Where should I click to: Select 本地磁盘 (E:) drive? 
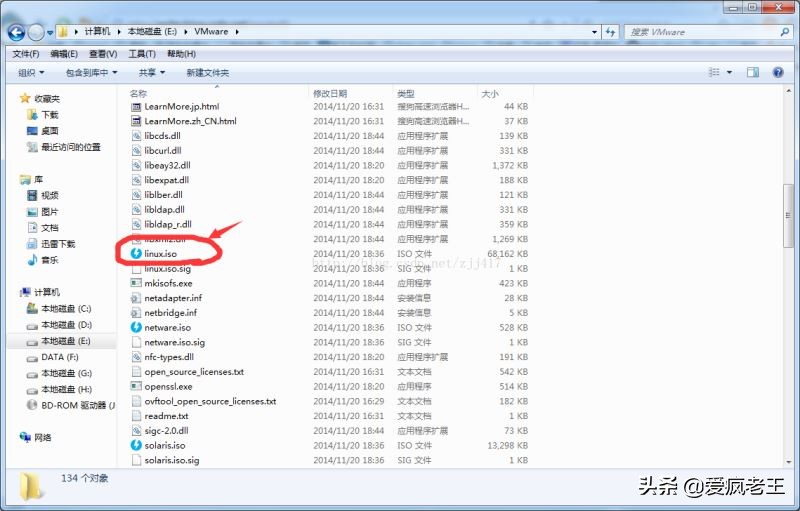[59, 341]
